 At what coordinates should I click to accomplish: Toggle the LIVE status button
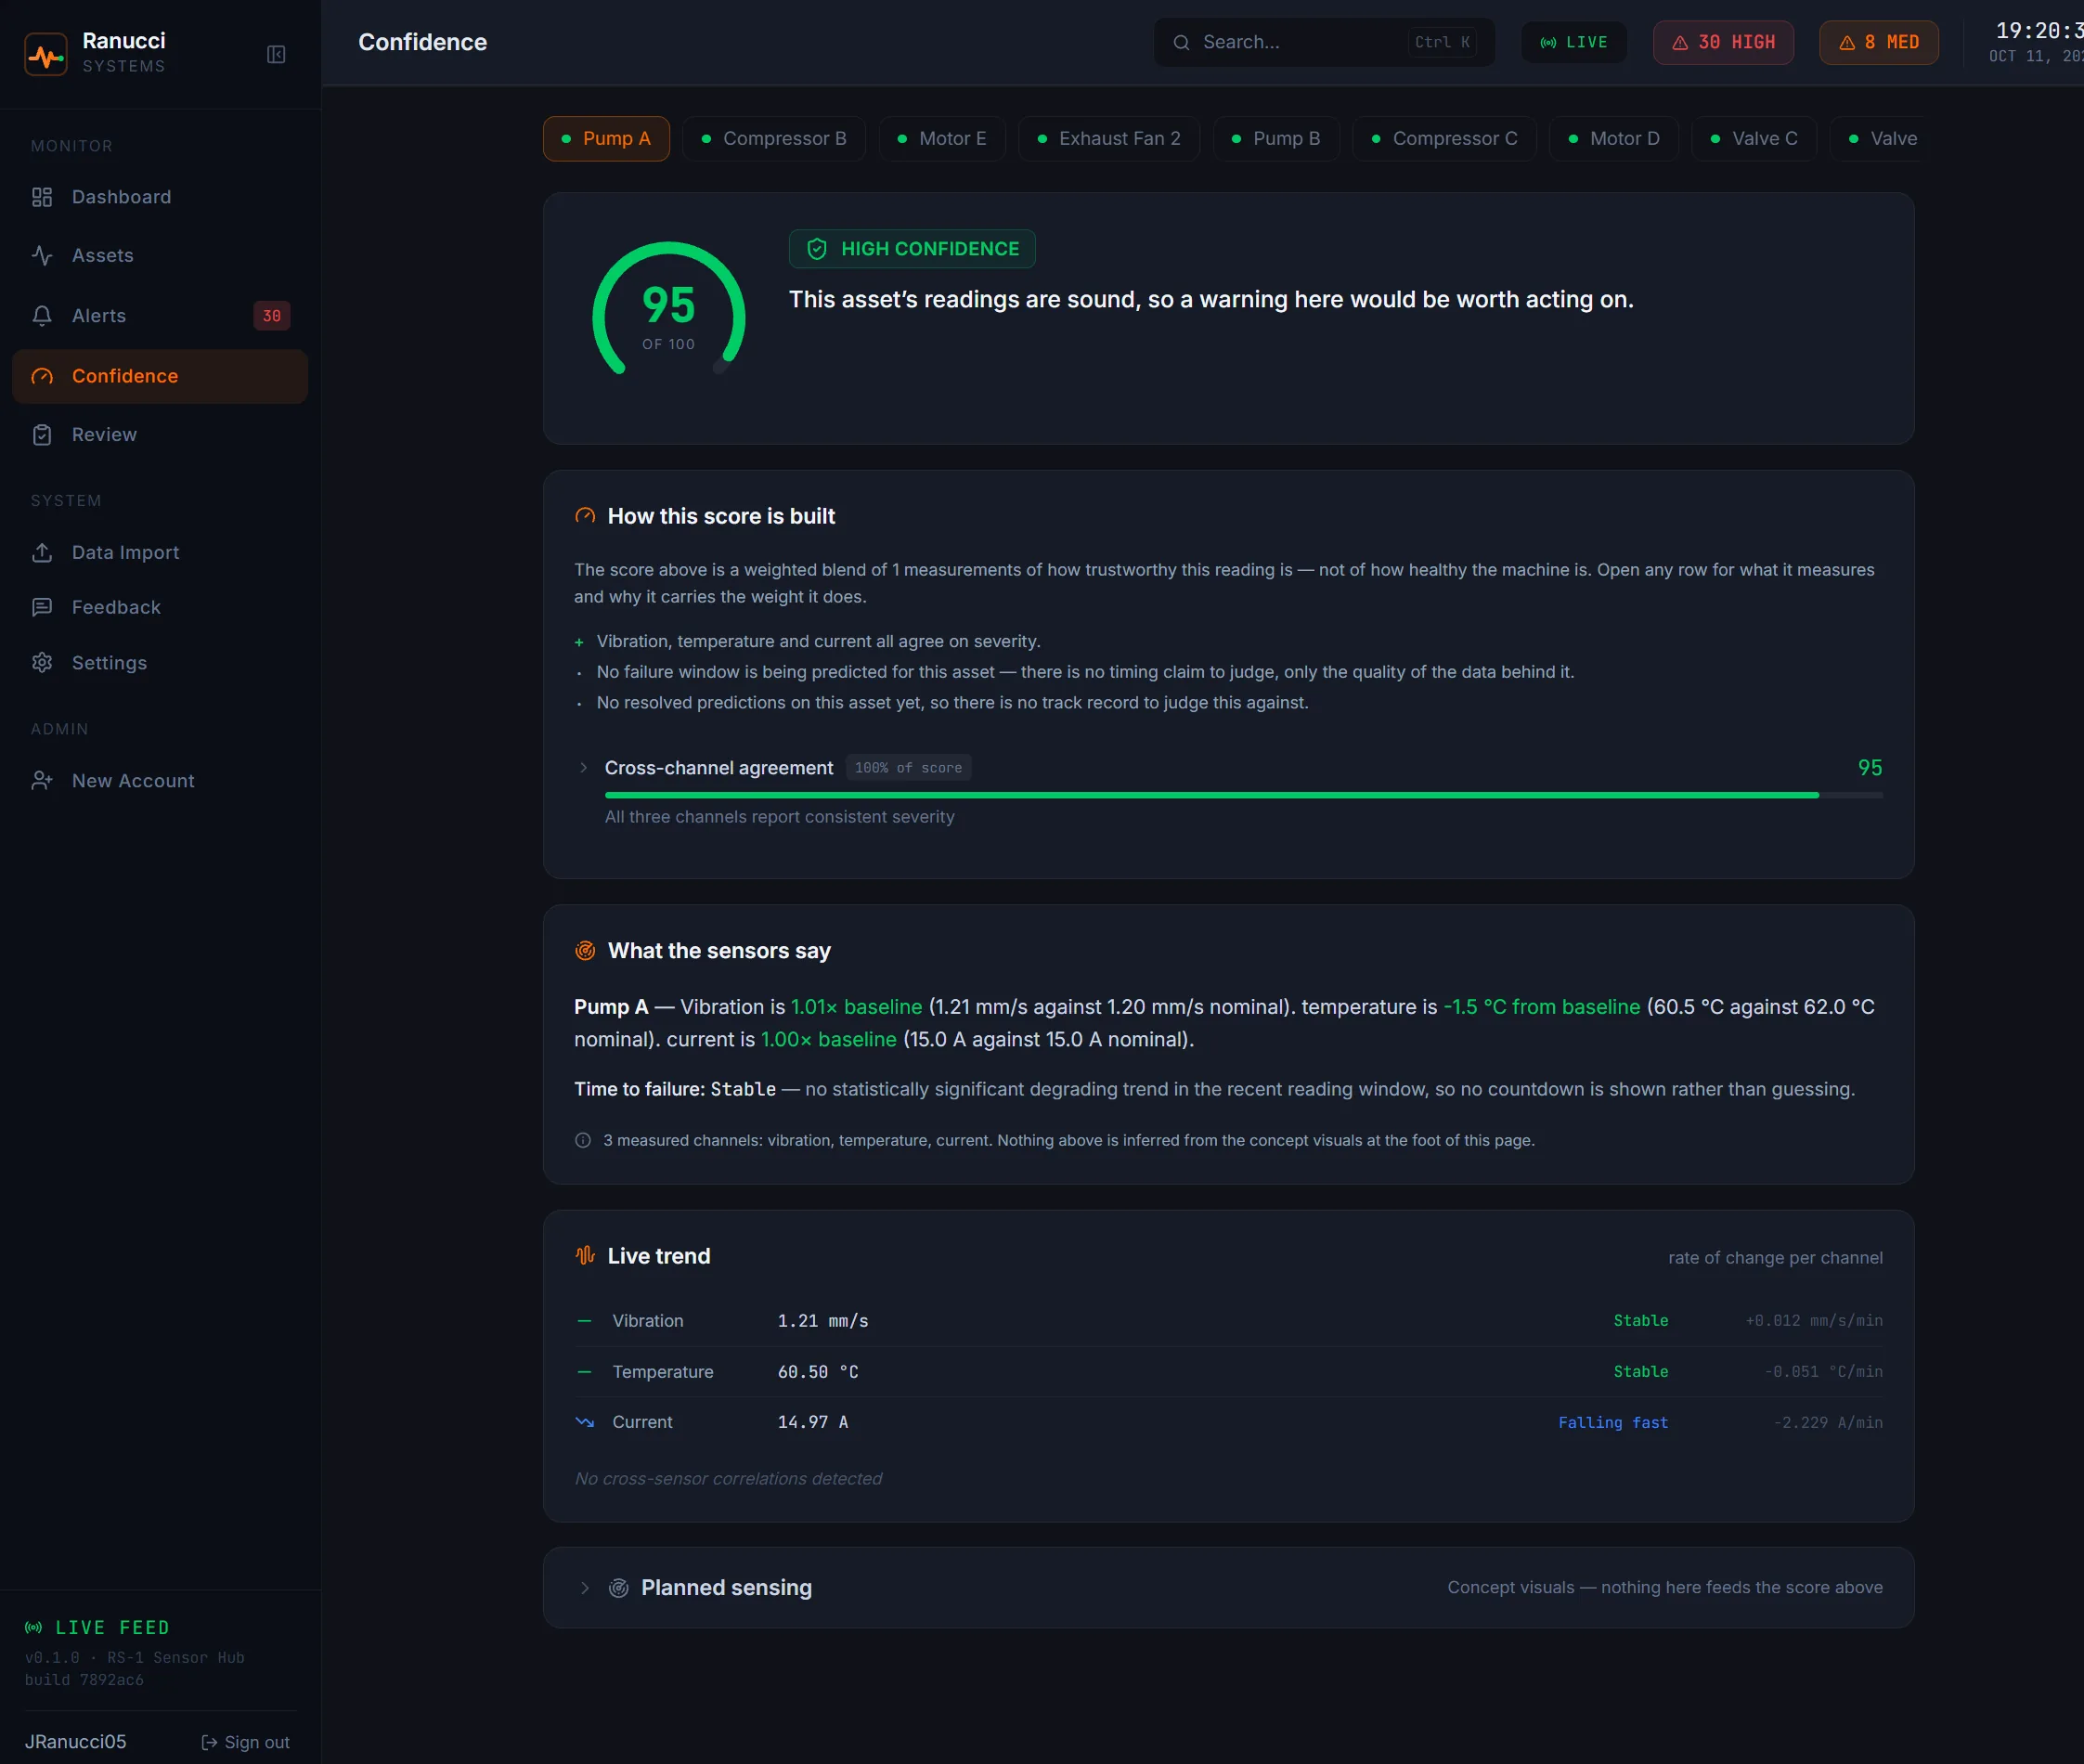pos(1574,42)
